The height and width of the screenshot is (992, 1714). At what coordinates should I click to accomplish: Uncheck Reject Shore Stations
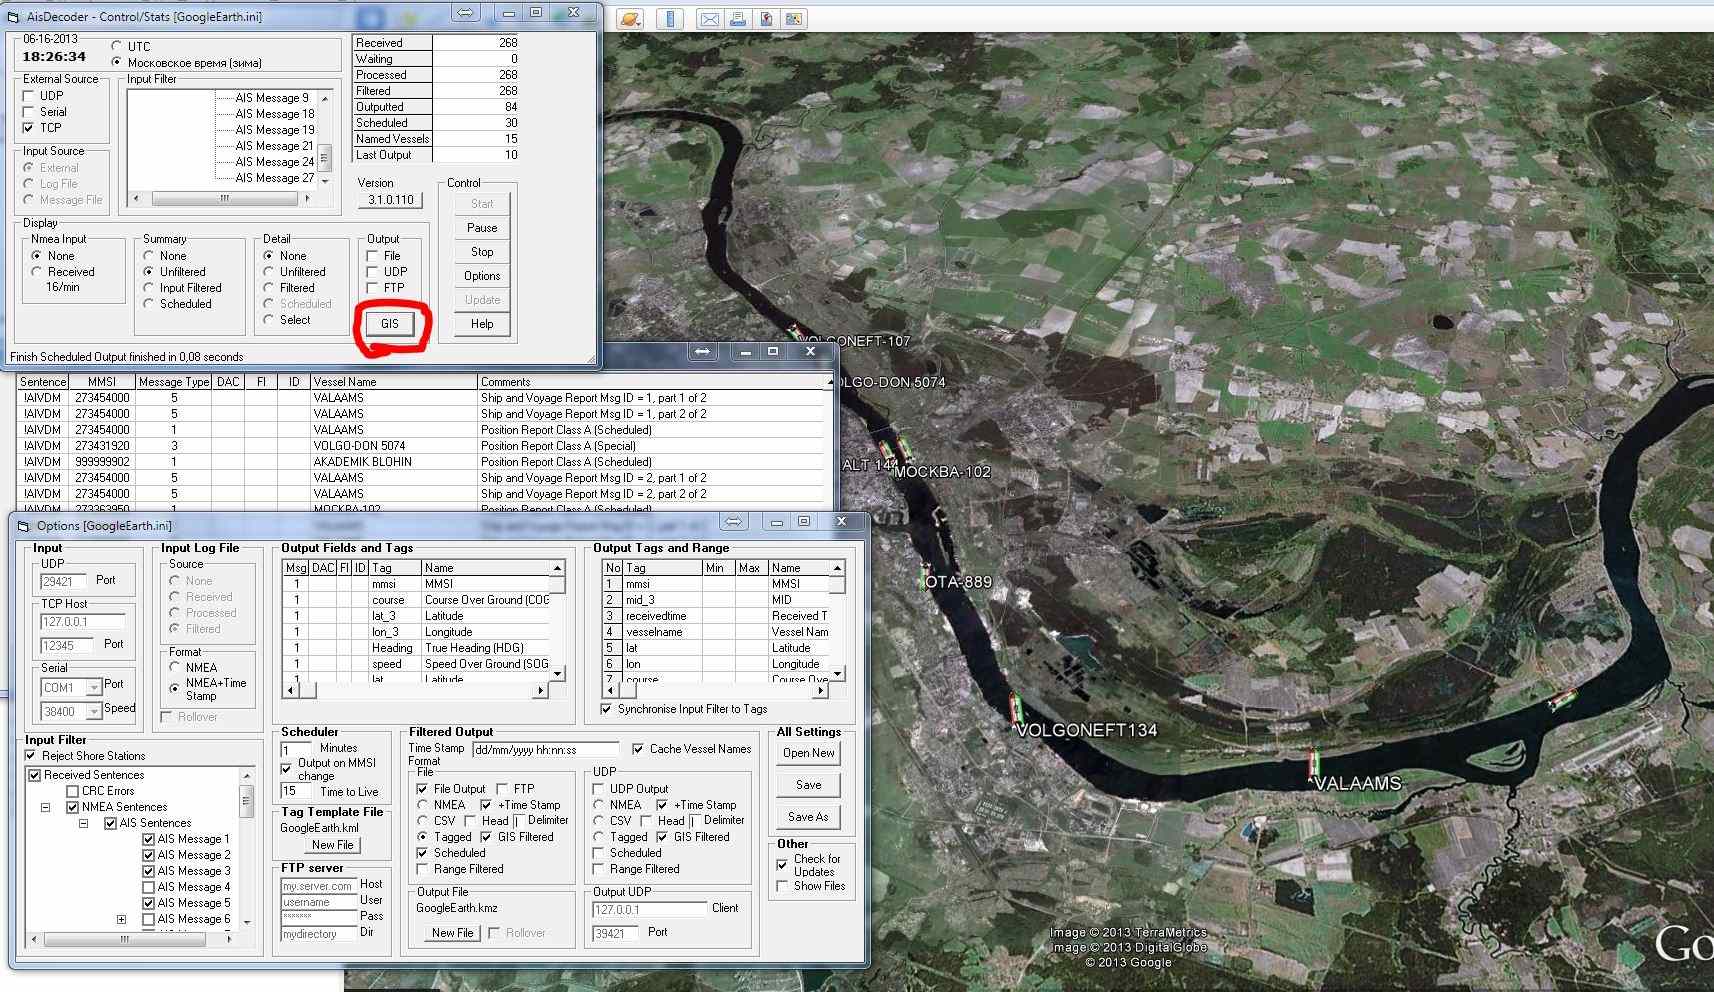(x=31, y=756)
